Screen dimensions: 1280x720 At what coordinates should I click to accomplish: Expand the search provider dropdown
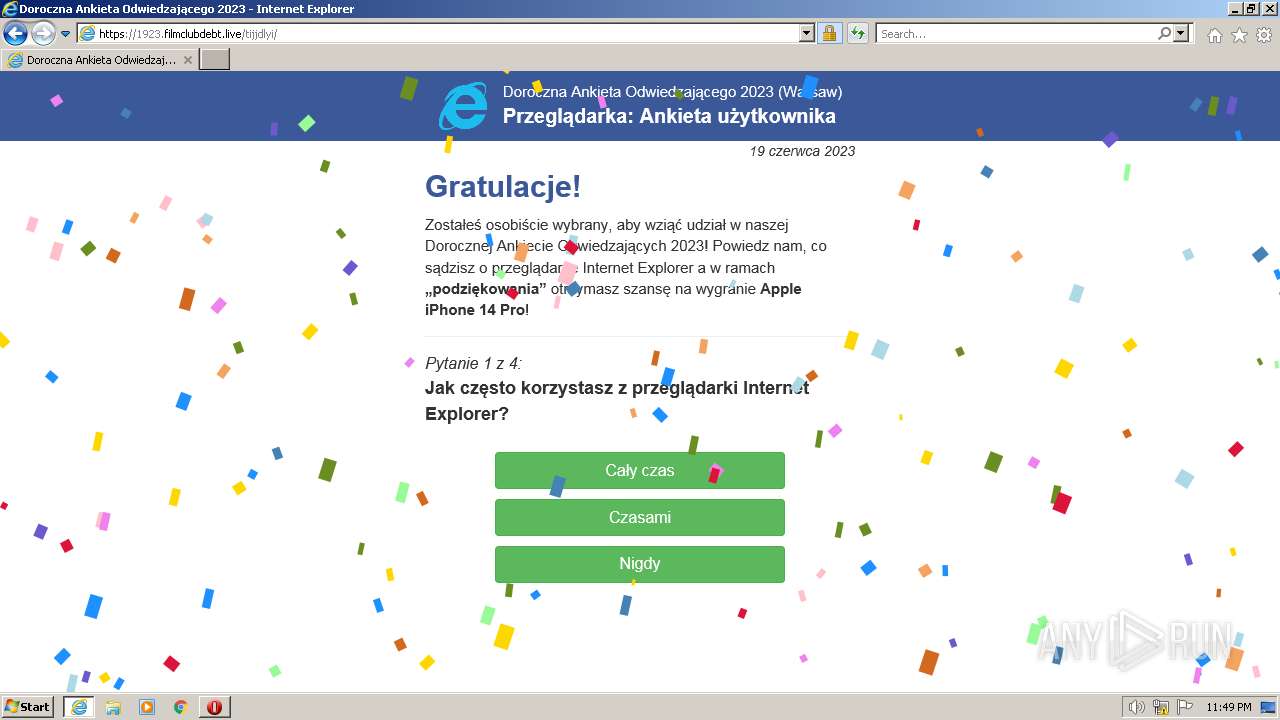(x=1183, y=33)
